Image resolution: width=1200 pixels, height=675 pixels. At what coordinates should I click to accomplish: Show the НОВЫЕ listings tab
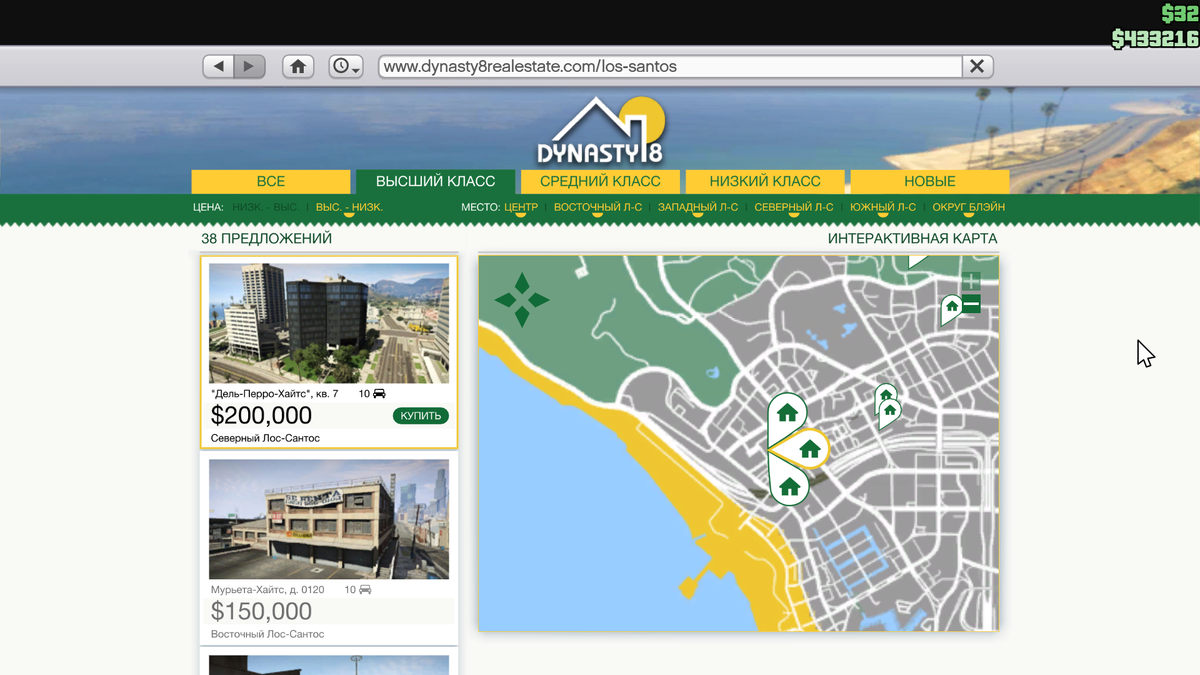pos(930,181)
